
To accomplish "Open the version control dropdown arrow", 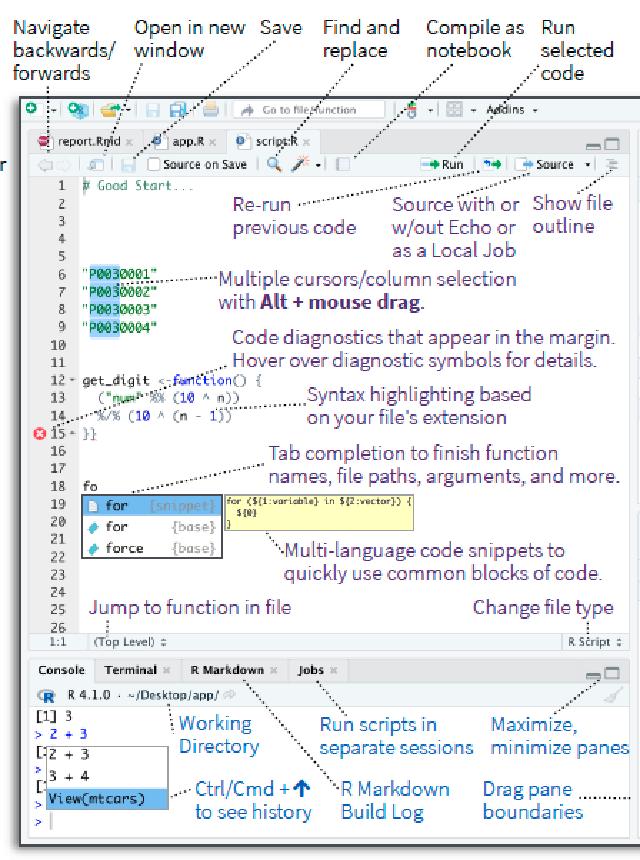I will (431, 110).
